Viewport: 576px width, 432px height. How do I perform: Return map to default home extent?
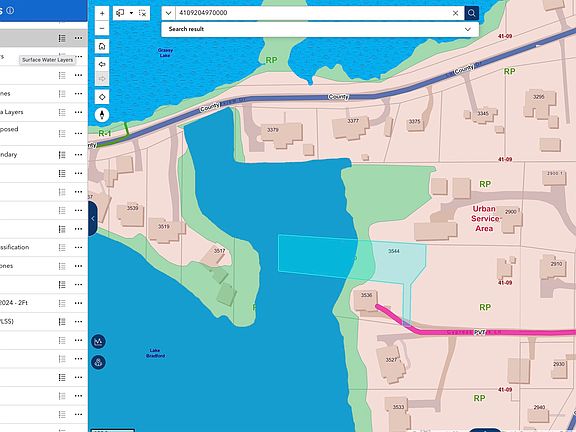tap(102, 47)
